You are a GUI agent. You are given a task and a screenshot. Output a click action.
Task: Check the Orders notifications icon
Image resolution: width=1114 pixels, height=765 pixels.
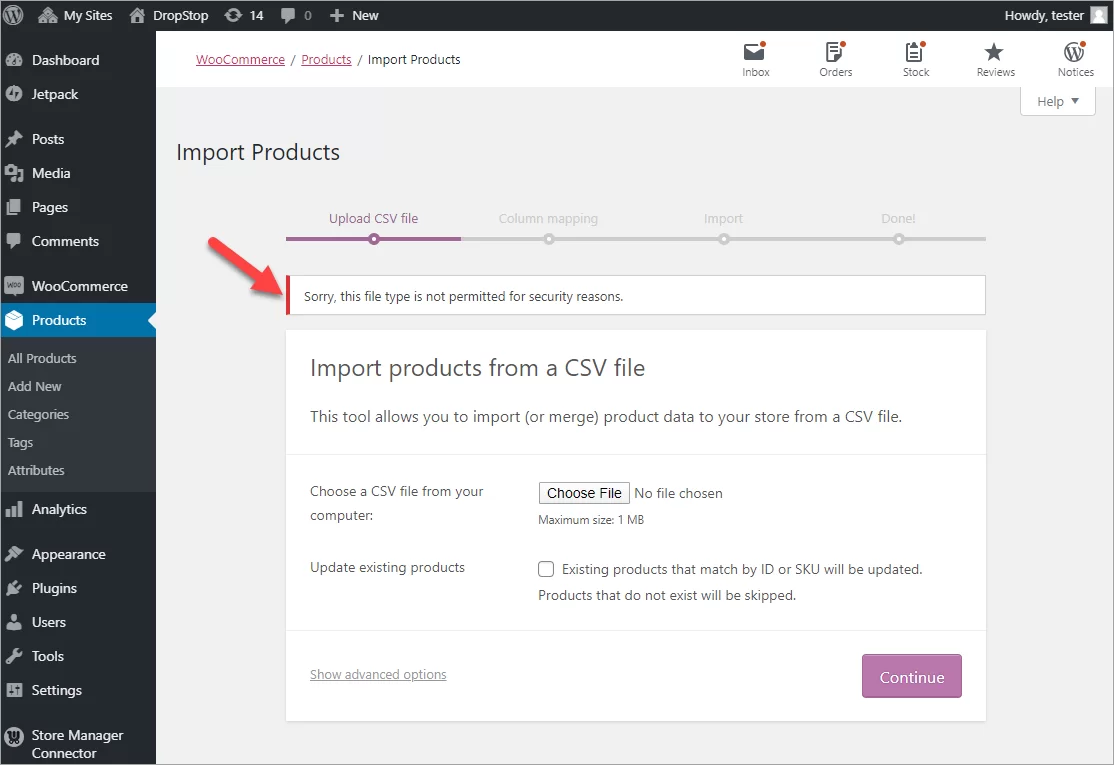point(835,58)
